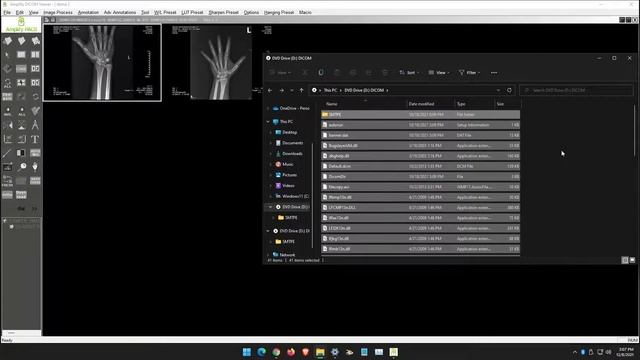Select the line measurement tool
The height and width of the screenshot is (360, 640).
pos(7,153)
